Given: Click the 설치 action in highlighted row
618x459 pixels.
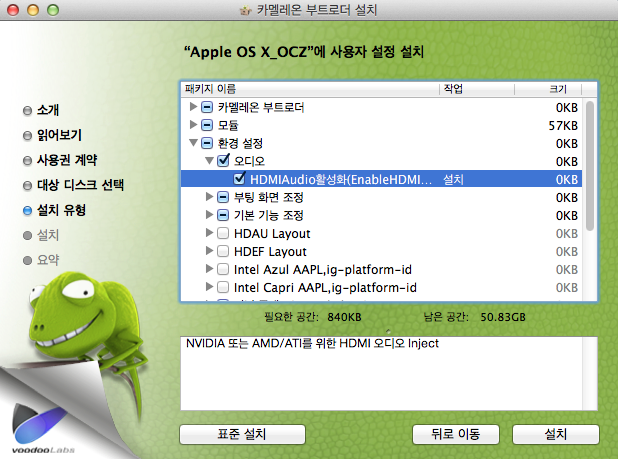Looking at the screenshot, I should (x=453, y=179).
